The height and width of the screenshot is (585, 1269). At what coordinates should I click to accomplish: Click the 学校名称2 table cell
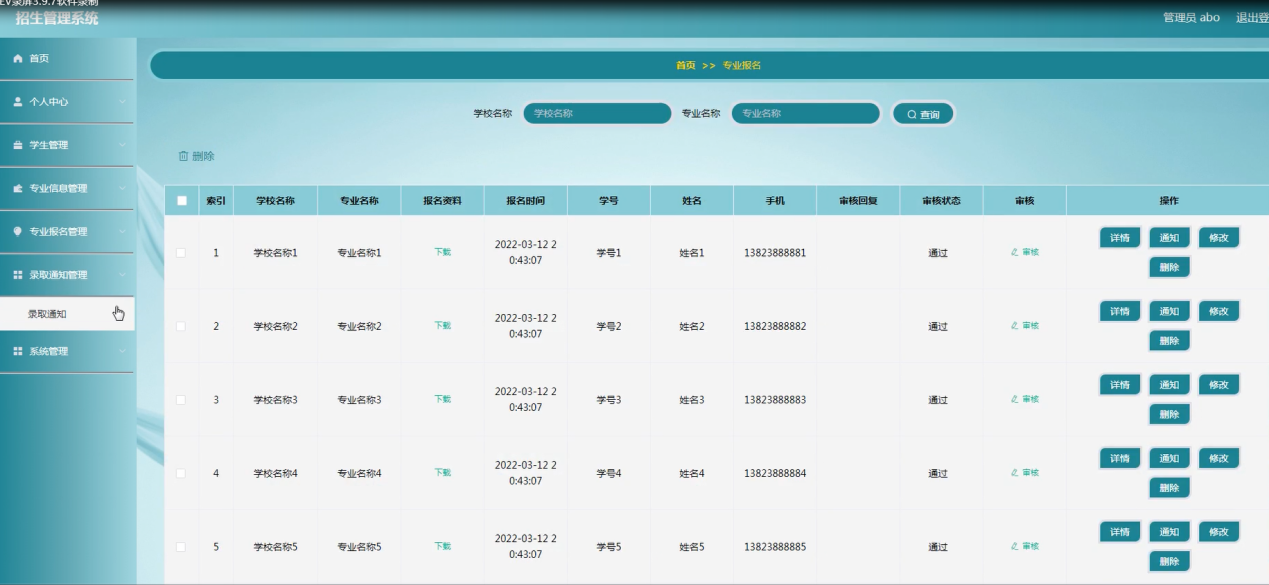coord(276,326)
